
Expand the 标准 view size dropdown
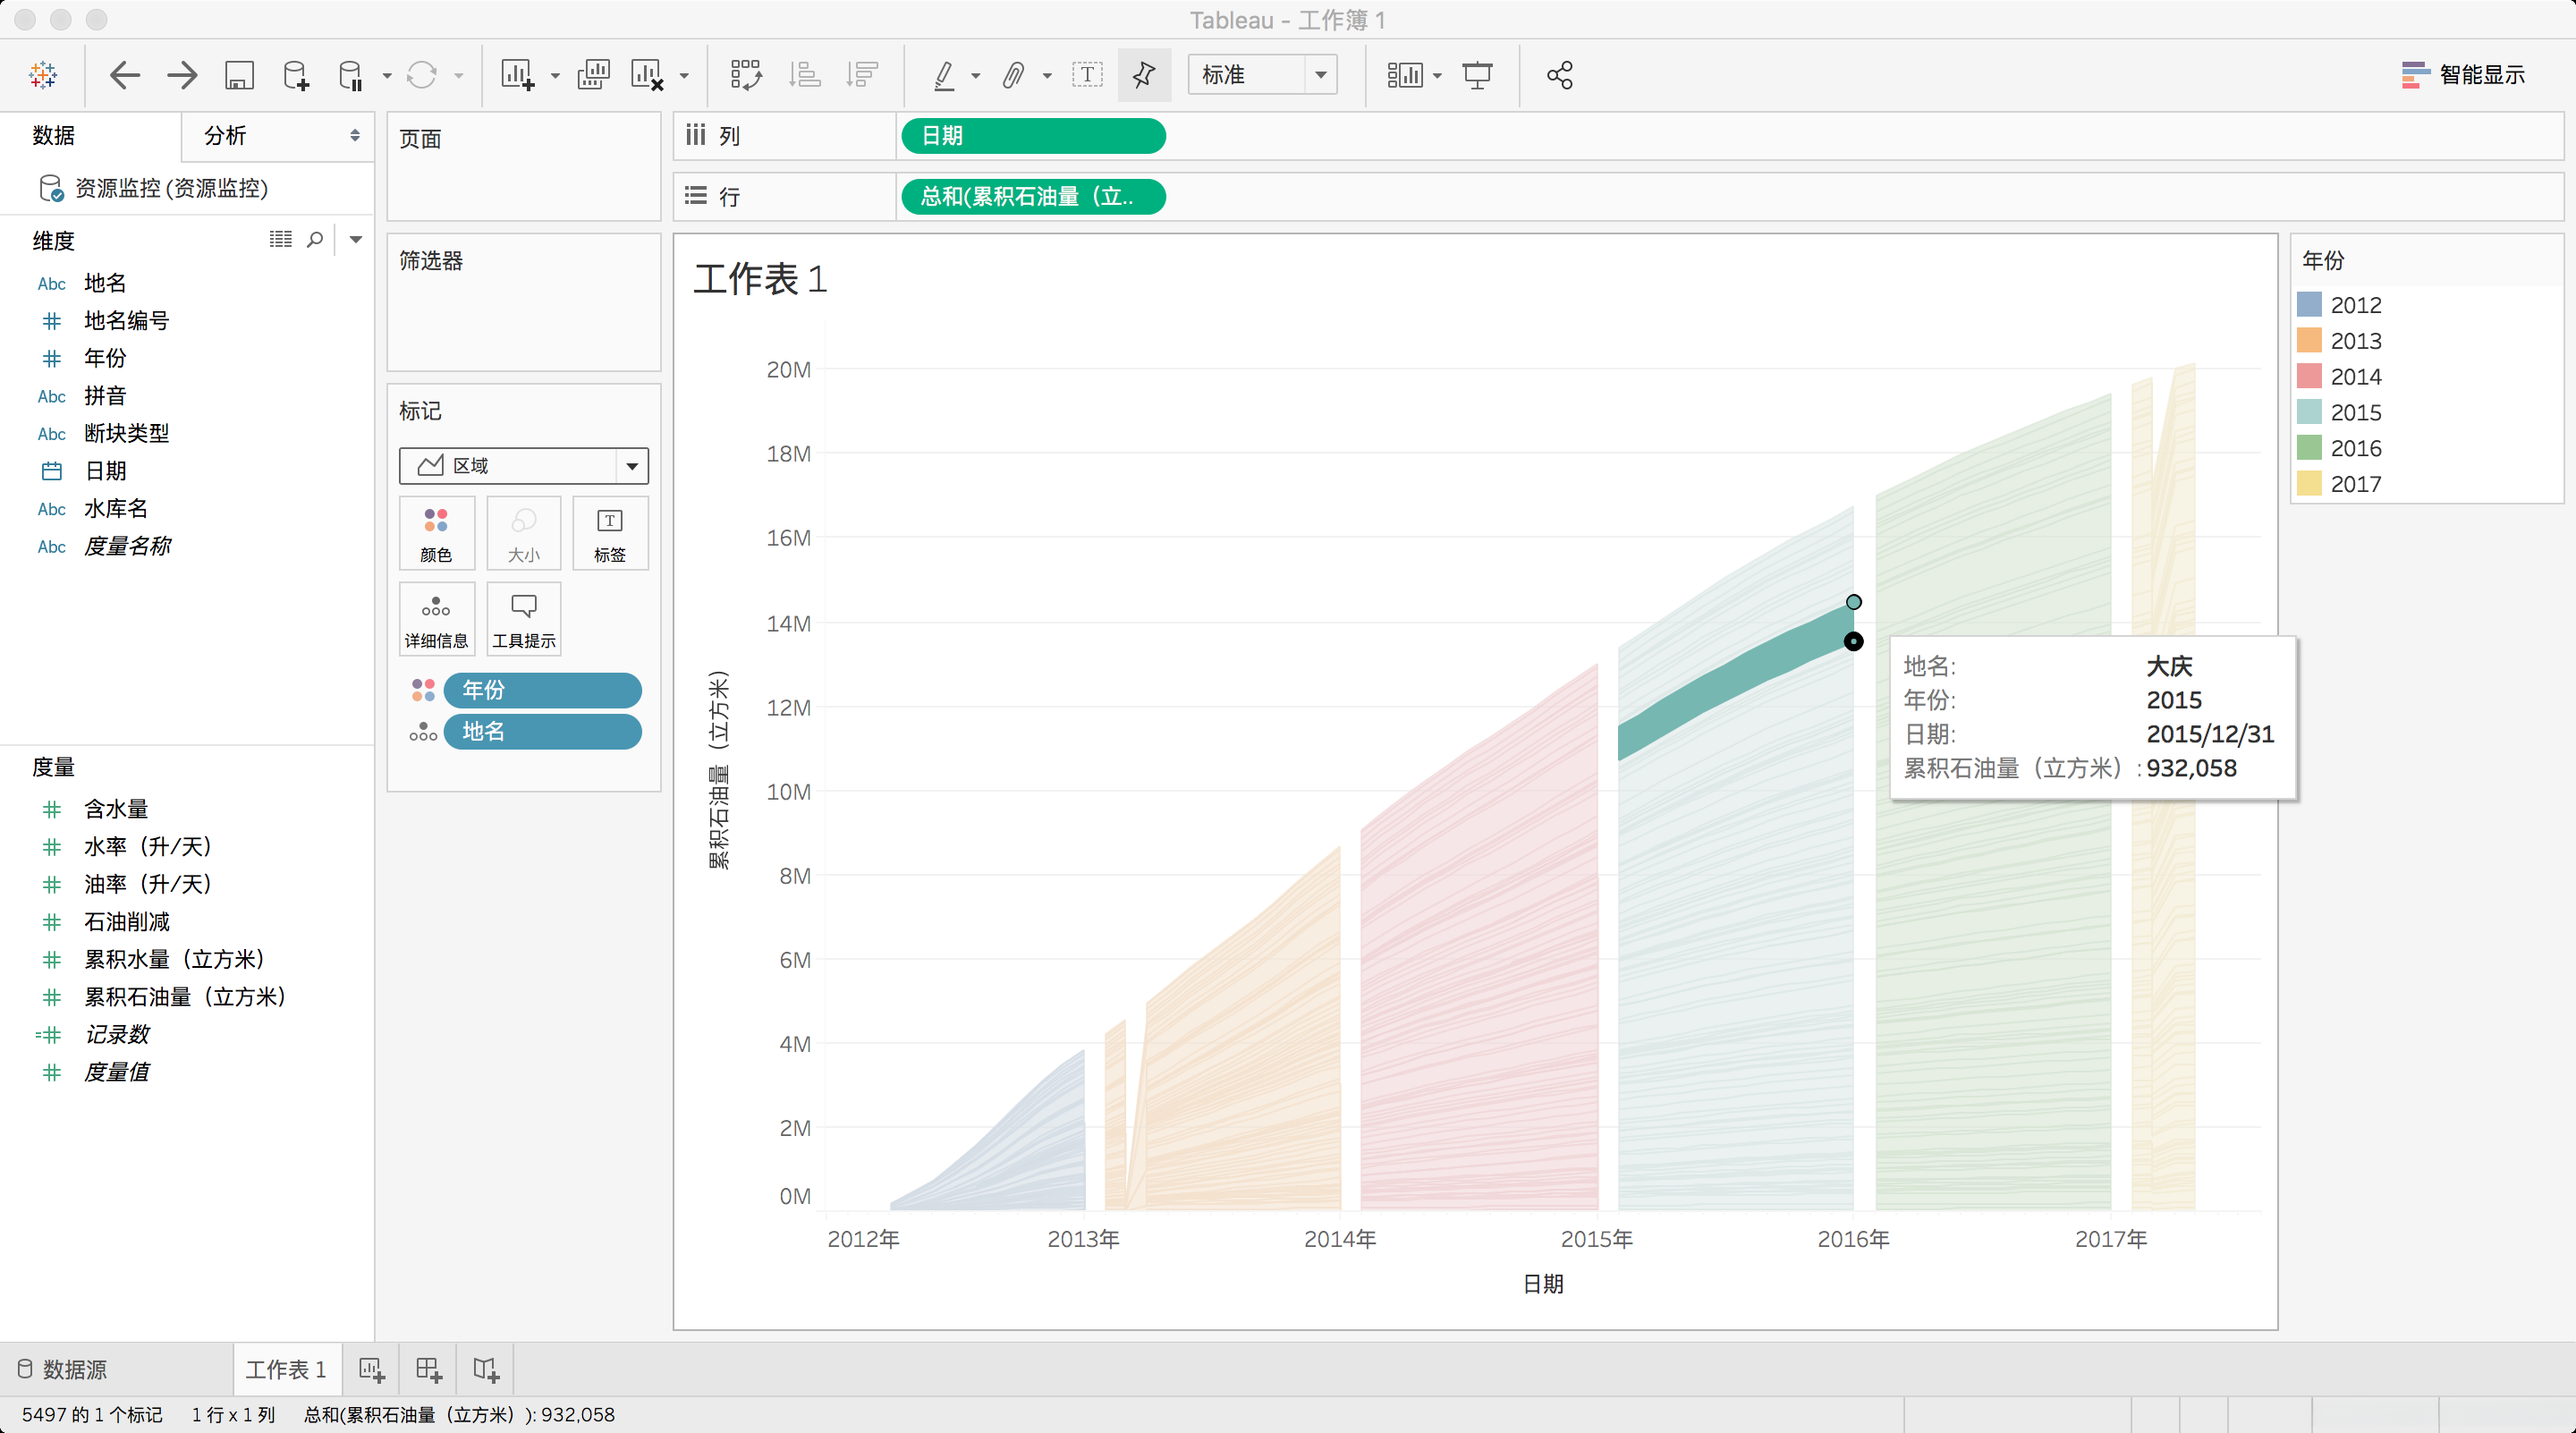[x=1320, y=75]
